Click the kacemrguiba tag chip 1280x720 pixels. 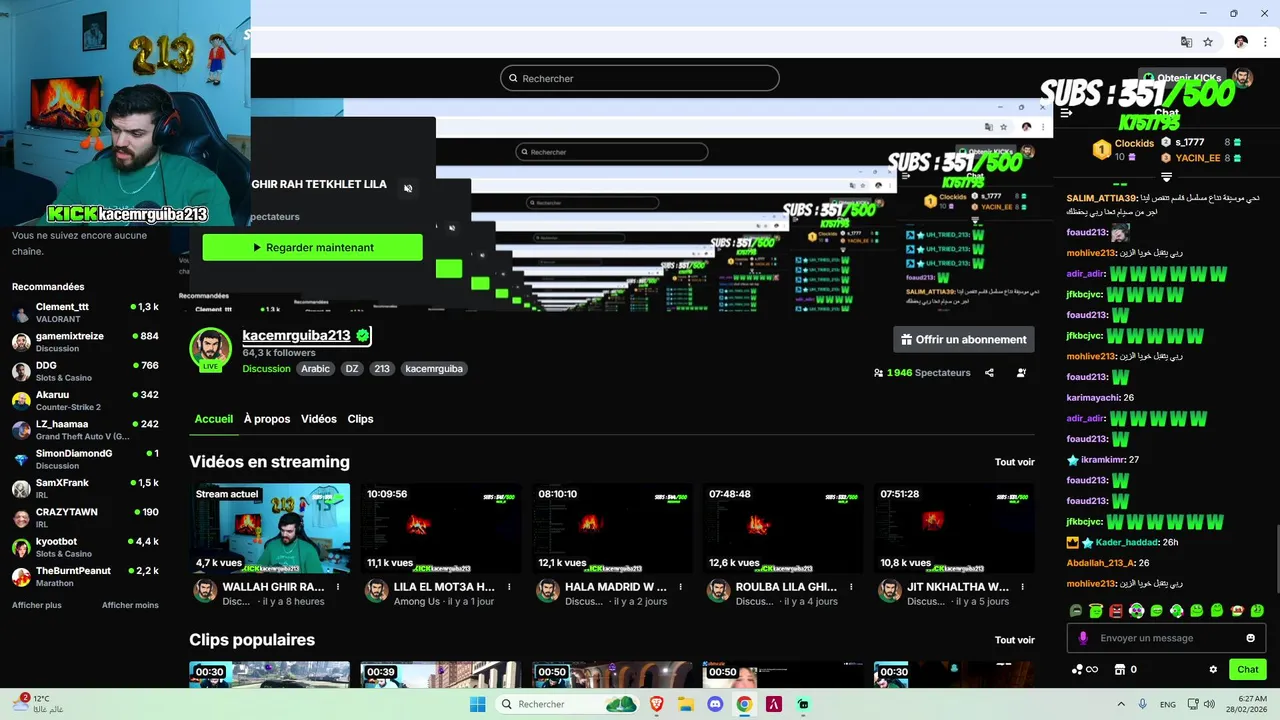click(434, 369)
